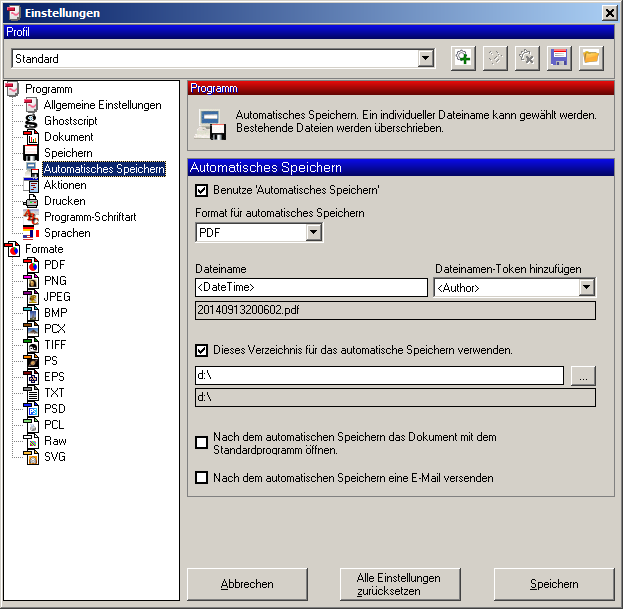Click the filename preview 20140913200602.pdf
The width and height of the screenshot is (623, 609).
[x=395, y=310]
